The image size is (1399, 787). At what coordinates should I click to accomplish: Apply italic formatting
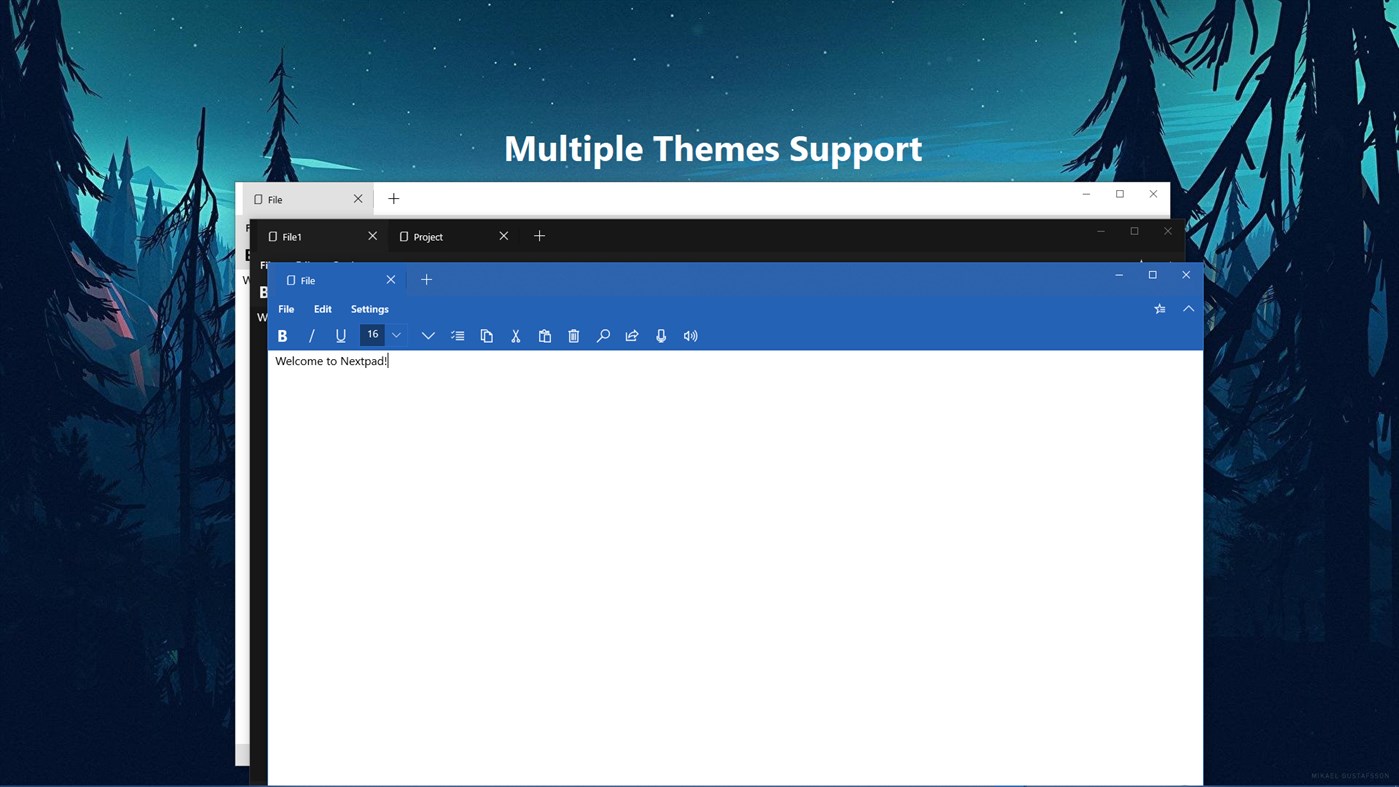click(311, 335)
